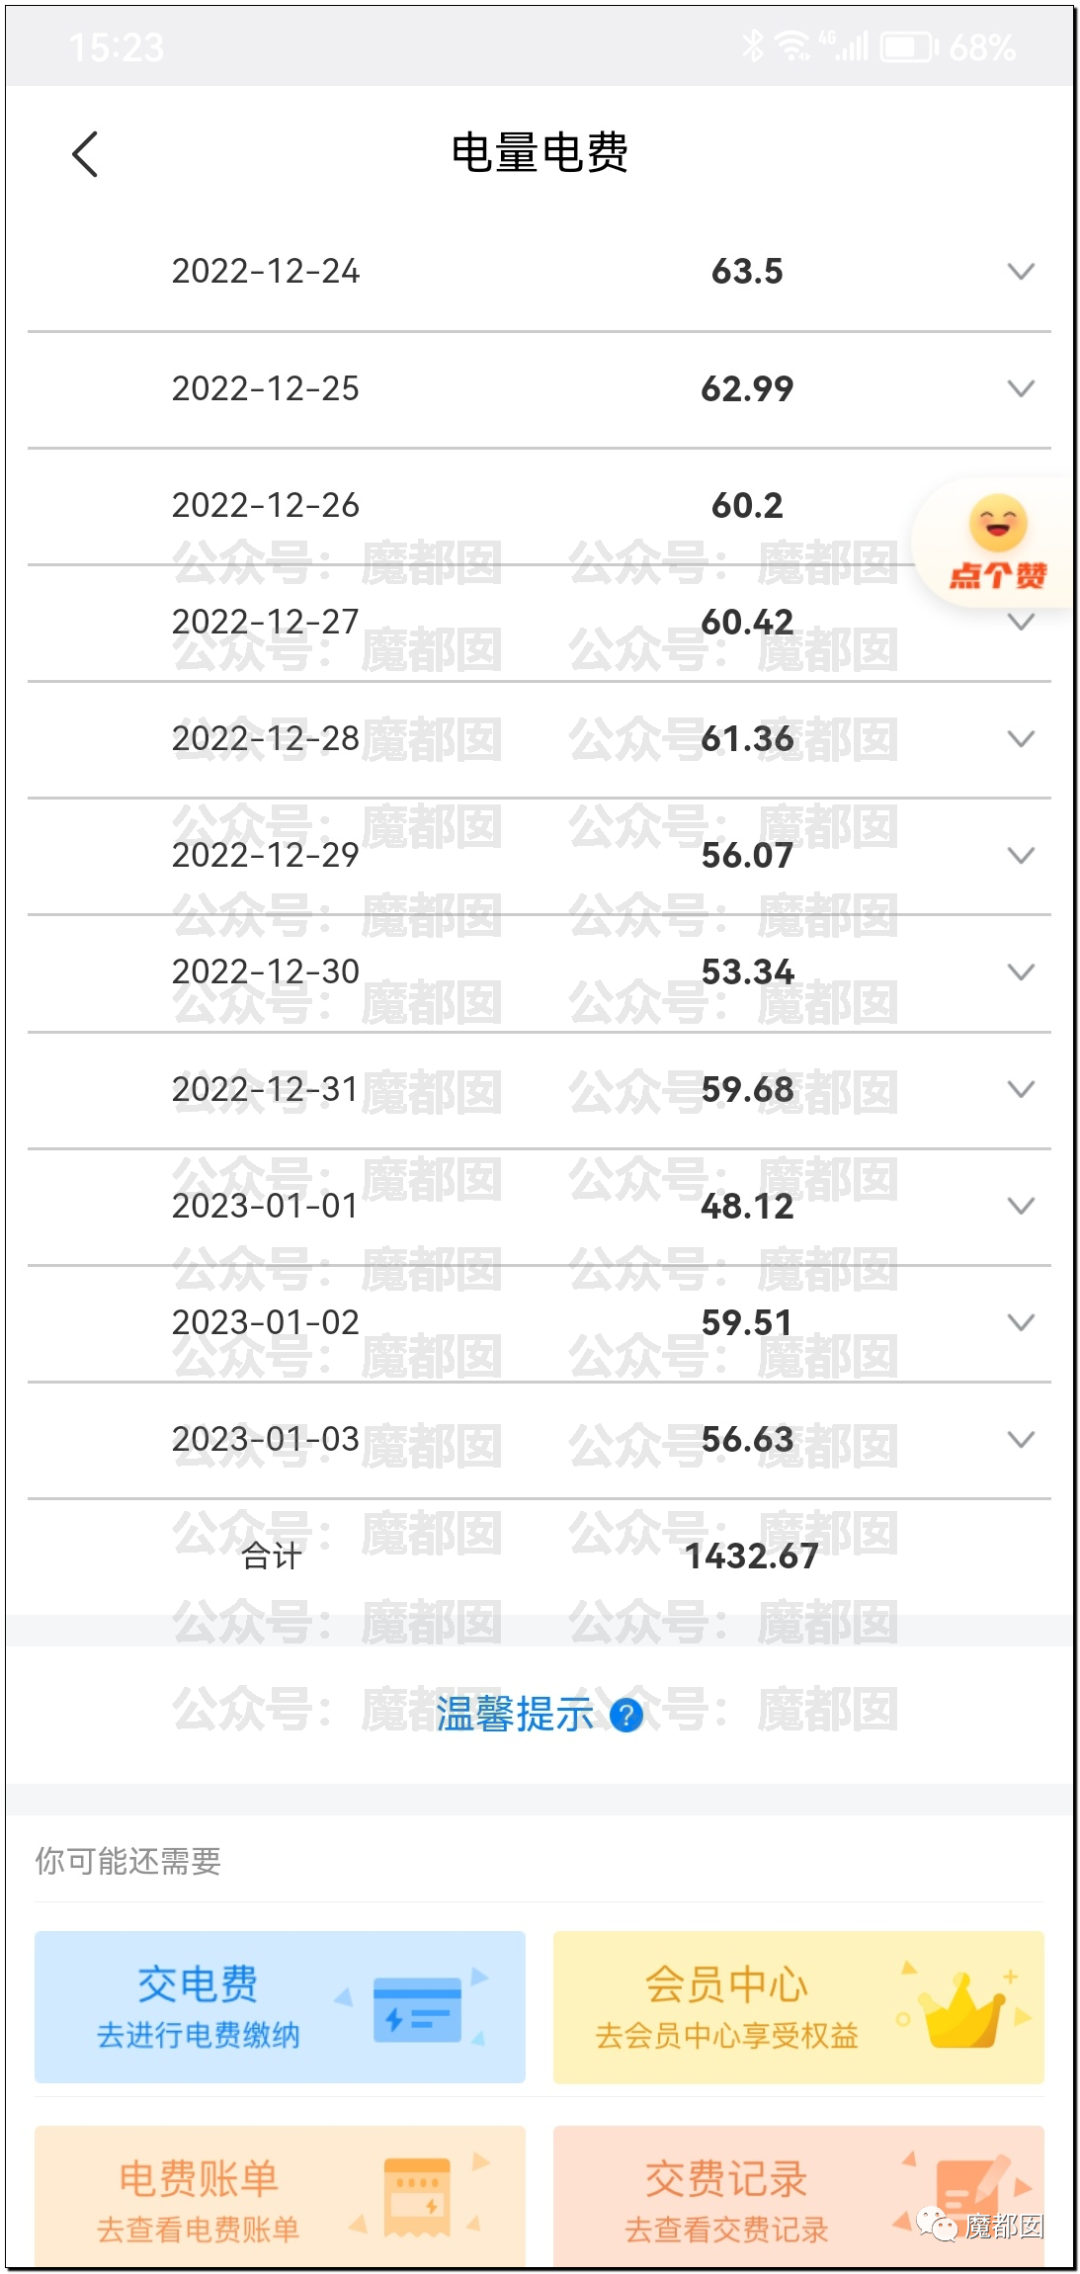Expand the 2022-12-24 row details
Viewport: 1080px width, 2274px height.
pos(1020,271)
